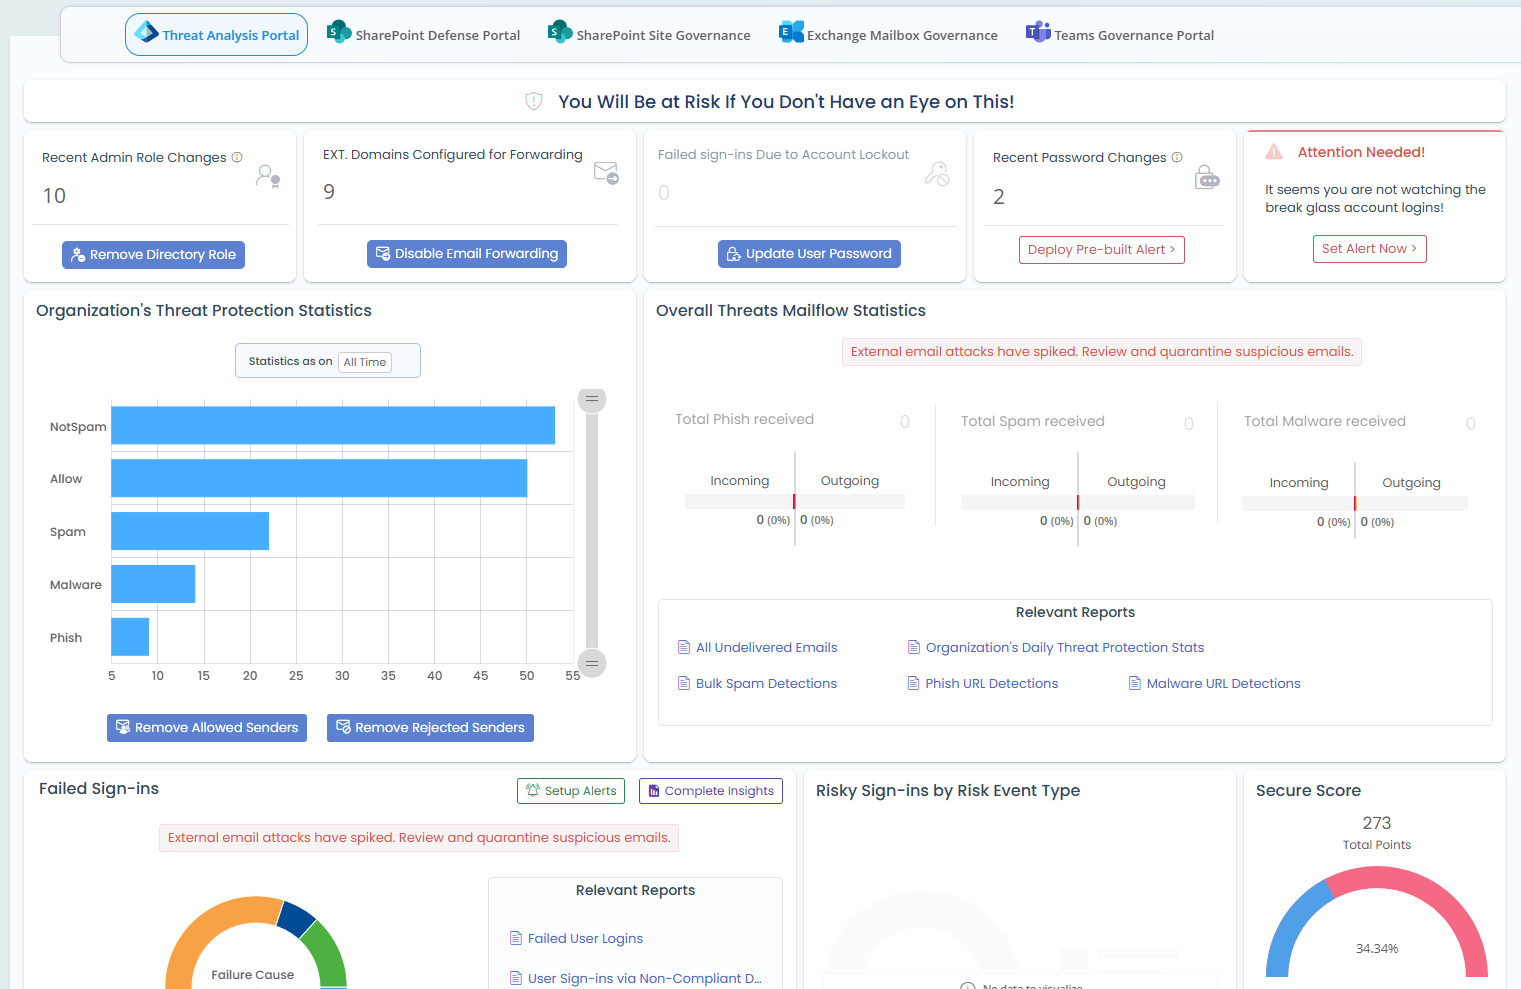Open the Statistics as on All Time dropdown
This screenshot has height=989, width=1521.
(x=365, y=362)
